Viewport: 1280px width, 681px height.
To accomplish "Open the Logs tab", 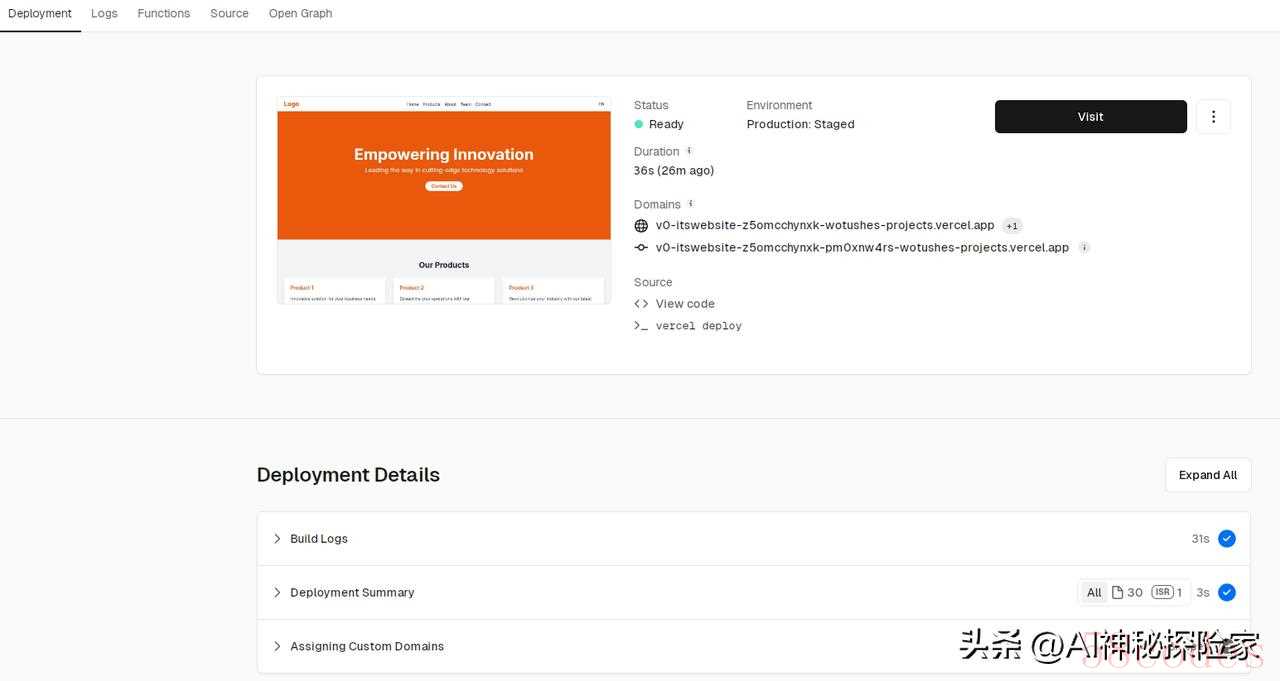I will tap(104, 14).
